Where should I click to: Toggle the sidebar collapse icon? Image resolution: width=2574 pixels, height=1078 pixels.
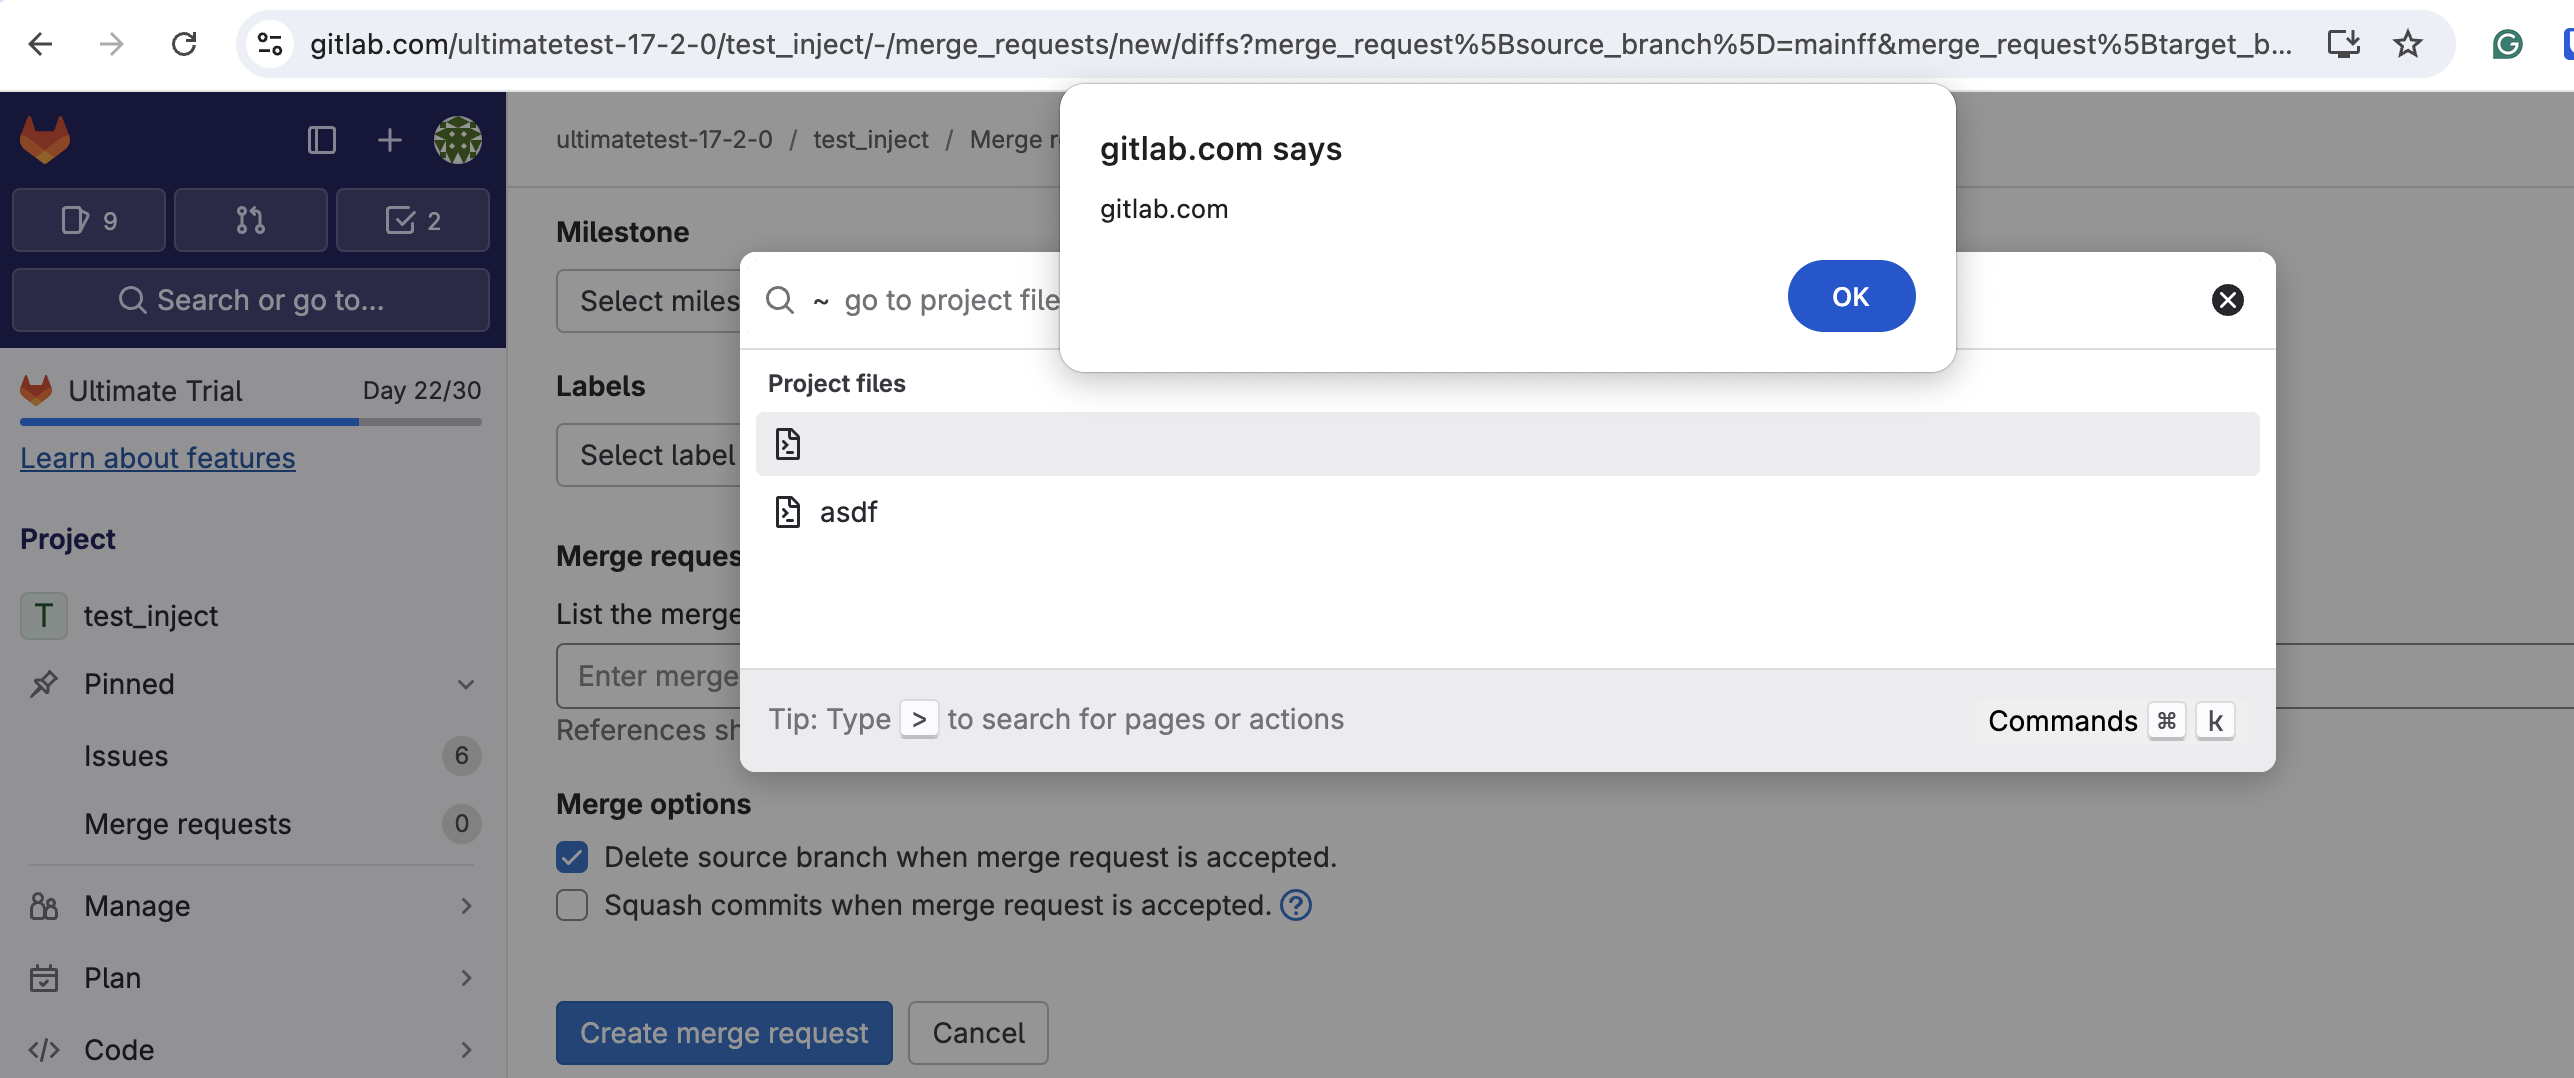[x=321, y=140]
